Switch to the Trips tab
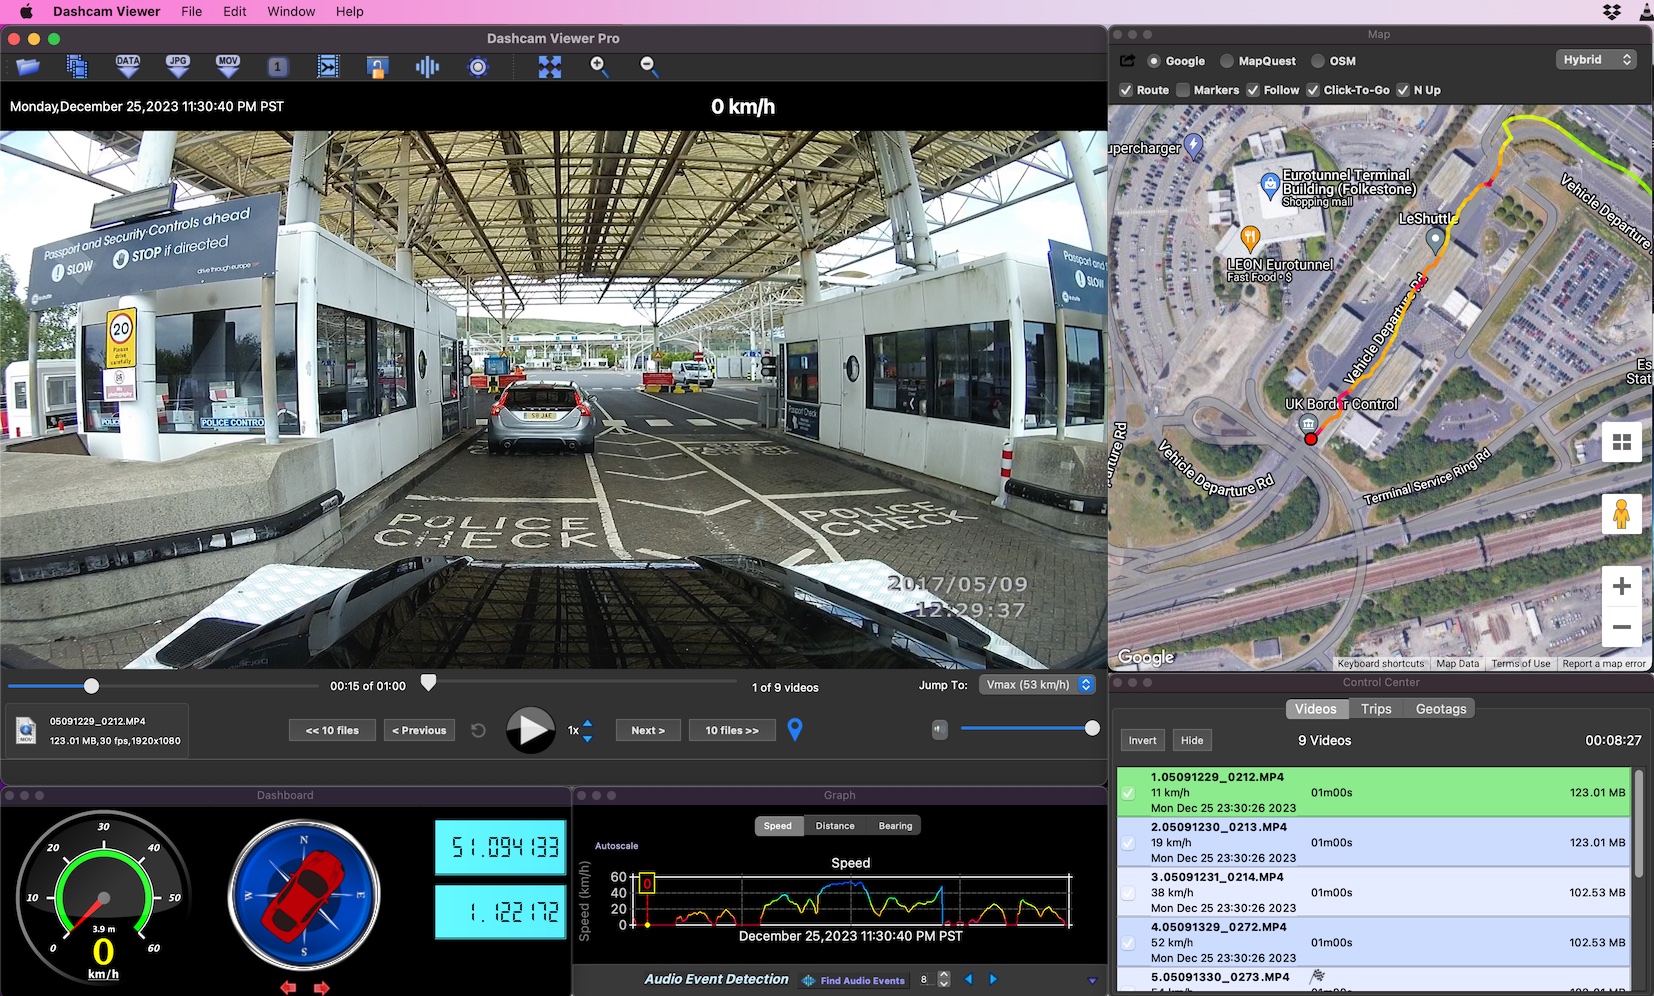 1376,708
